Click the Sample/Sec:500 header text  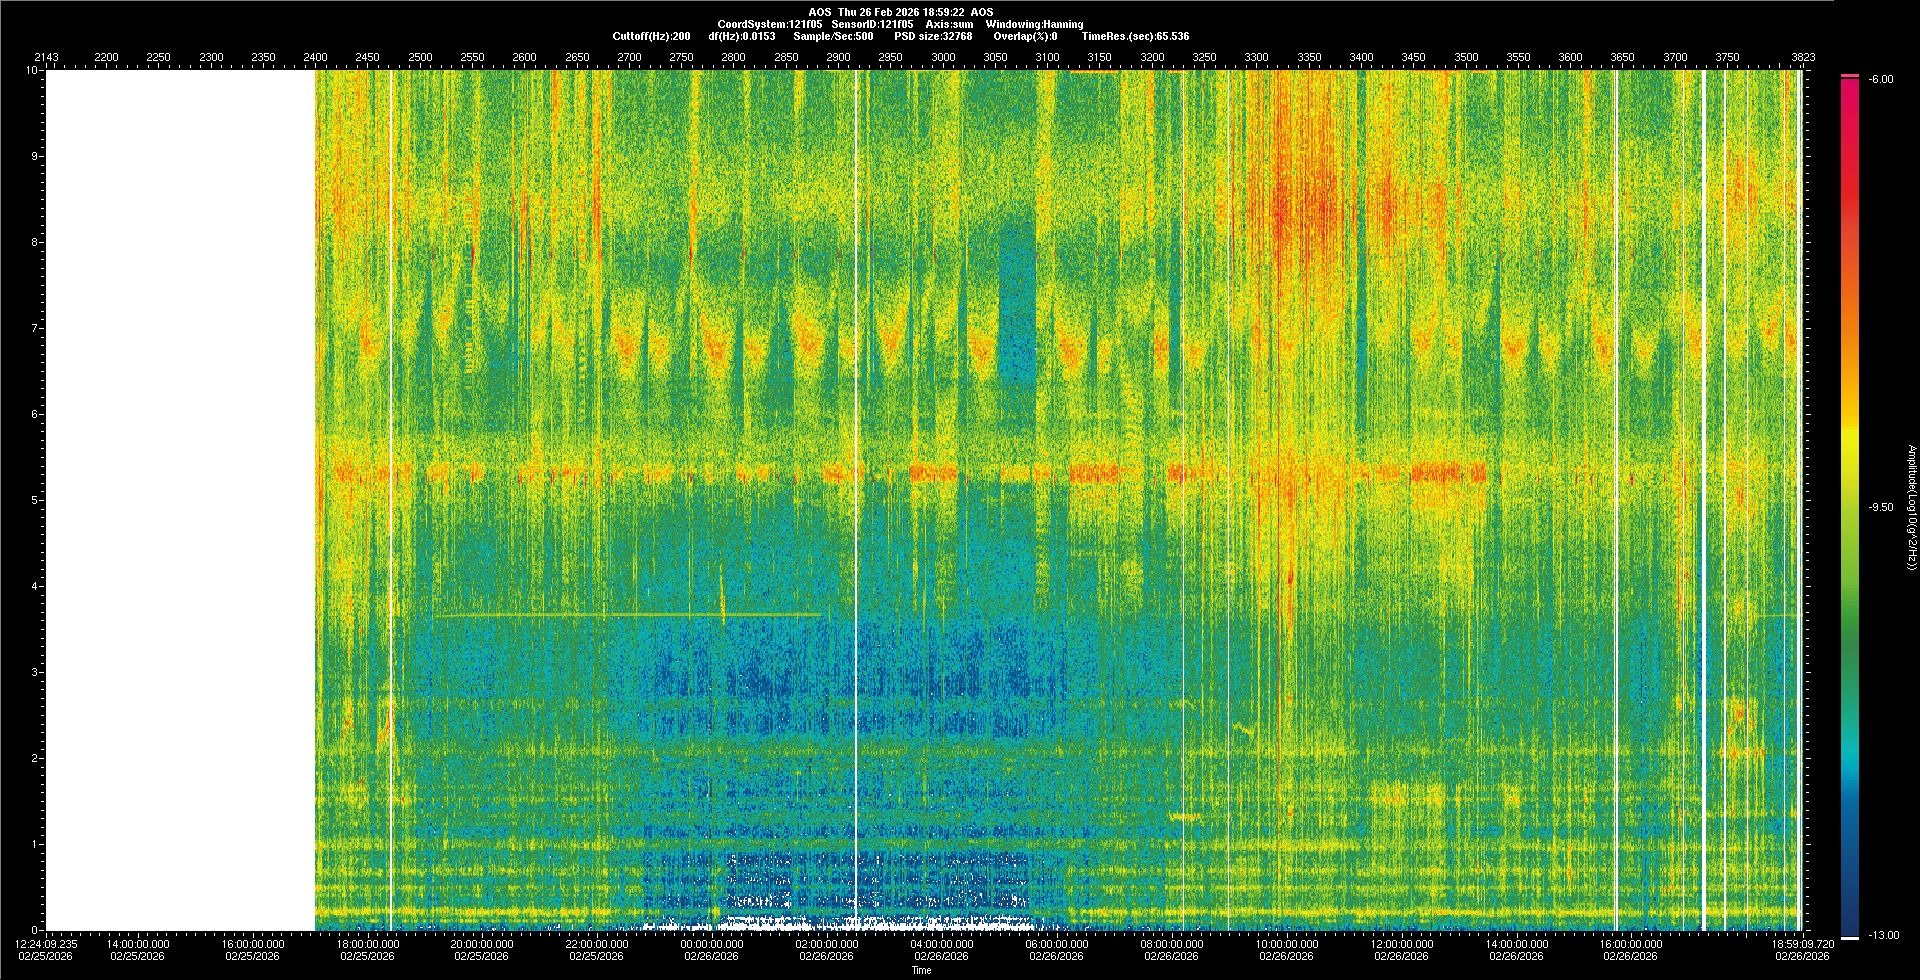pos(833,36)
